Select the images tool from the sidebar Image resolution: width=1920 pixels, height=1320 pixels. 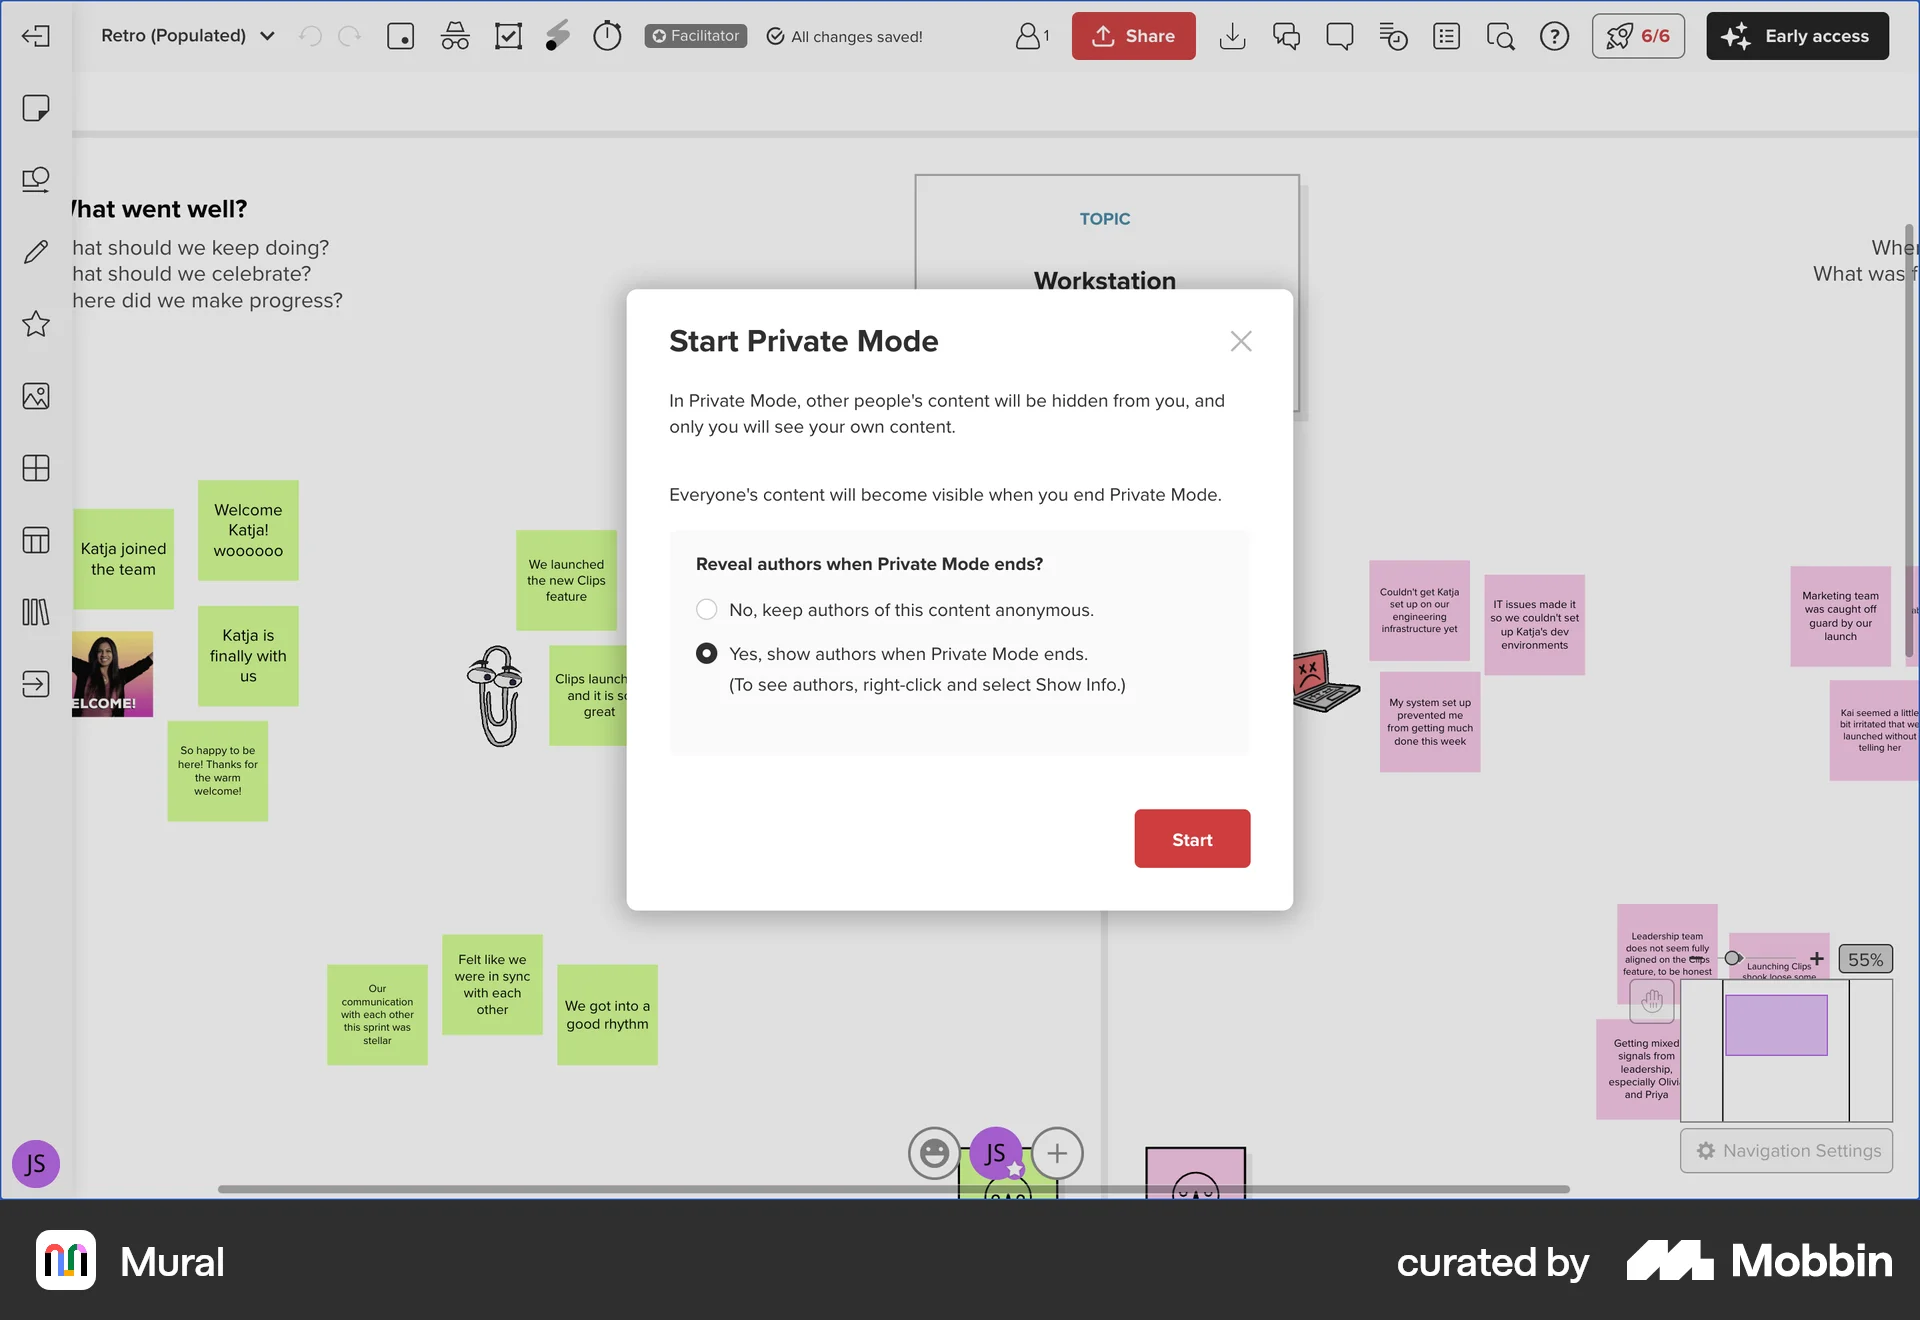click(x=36, y=395)
